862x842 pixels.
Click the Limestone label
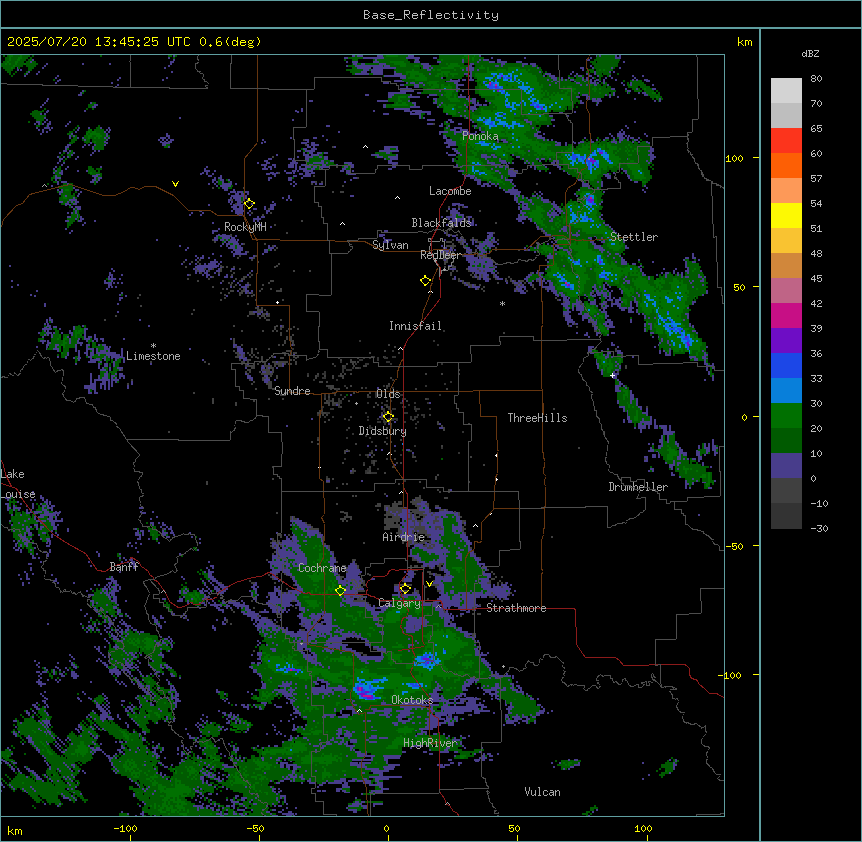click(x=153, y=356)
